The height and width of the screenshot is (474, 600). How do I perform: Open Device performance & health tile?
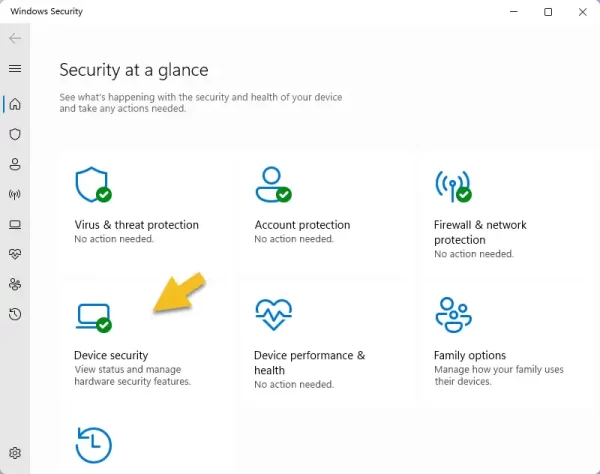coord(327,342)
